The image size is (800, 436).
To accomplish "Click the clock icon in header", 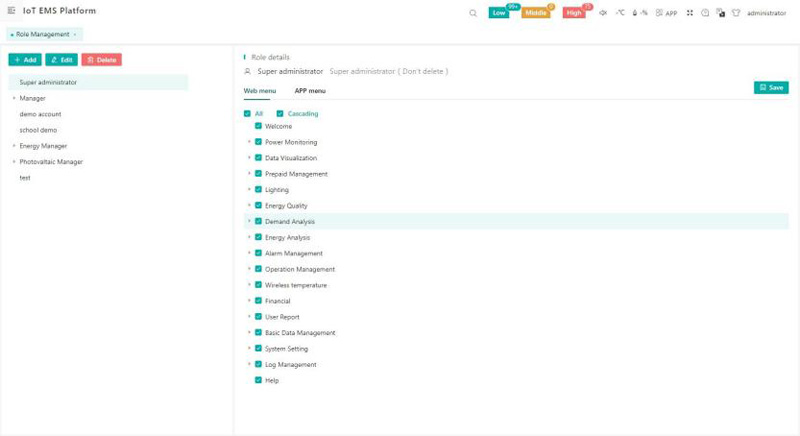I will [705, 13].
